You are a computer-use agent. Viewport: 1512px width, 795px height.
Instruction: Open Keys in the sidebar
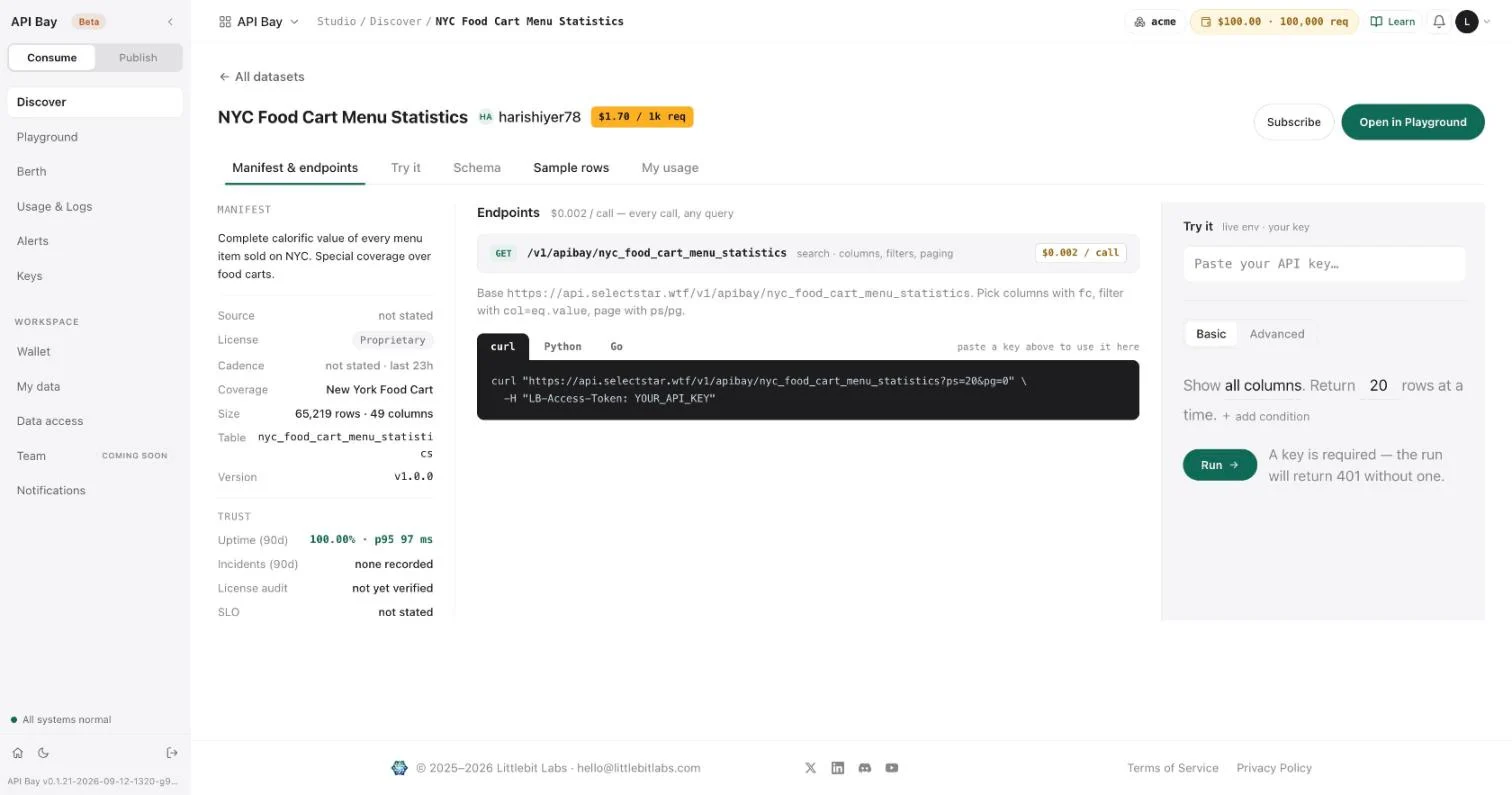pyautogui.click(x=95, y=276)
